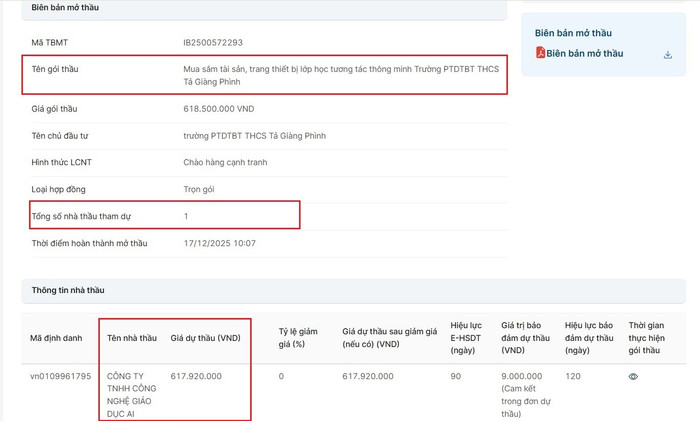Click contractor name CÔNG TY TNHH CÔNG NGHỆ GIÁO DỤC AI
This screenshot has height=421, width=700.
click(x=132, y=395)
